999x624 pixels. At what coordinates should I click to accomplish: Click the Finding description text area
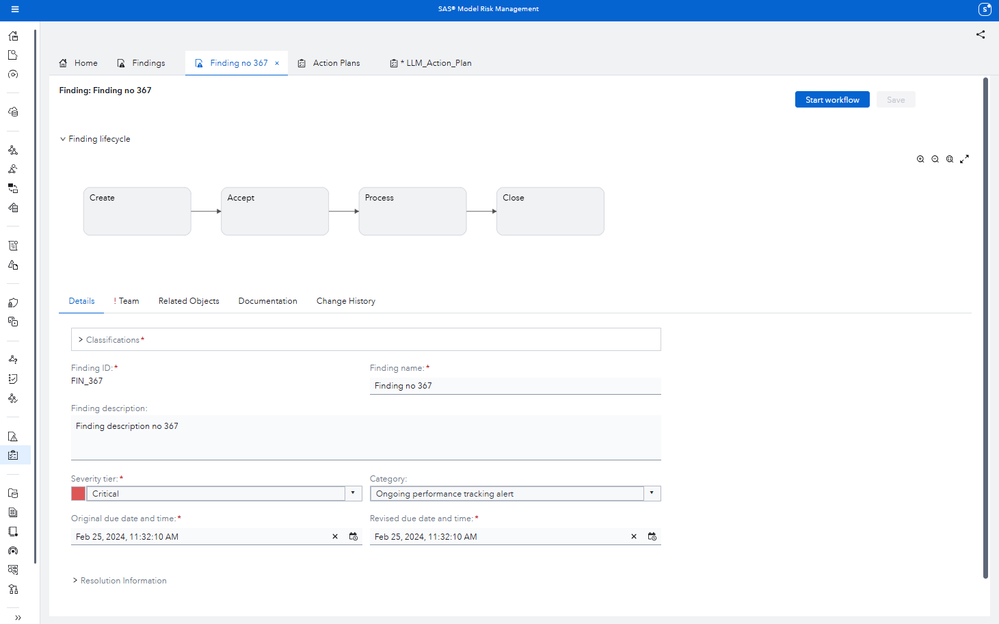tap(366, 438)
